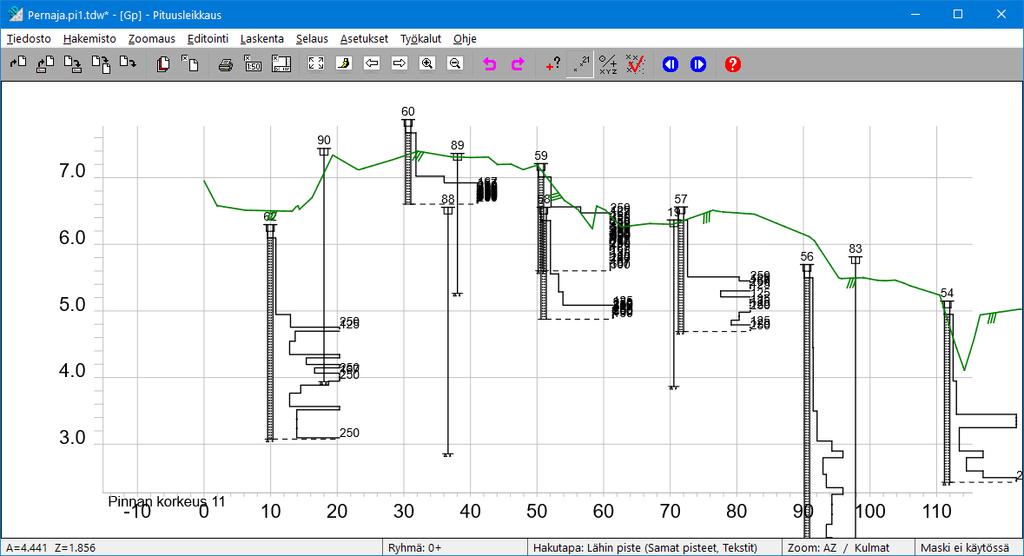Open the Laskenta menu
The height and width of the screenshot is (556, 1024).
(x=262, y=39)
